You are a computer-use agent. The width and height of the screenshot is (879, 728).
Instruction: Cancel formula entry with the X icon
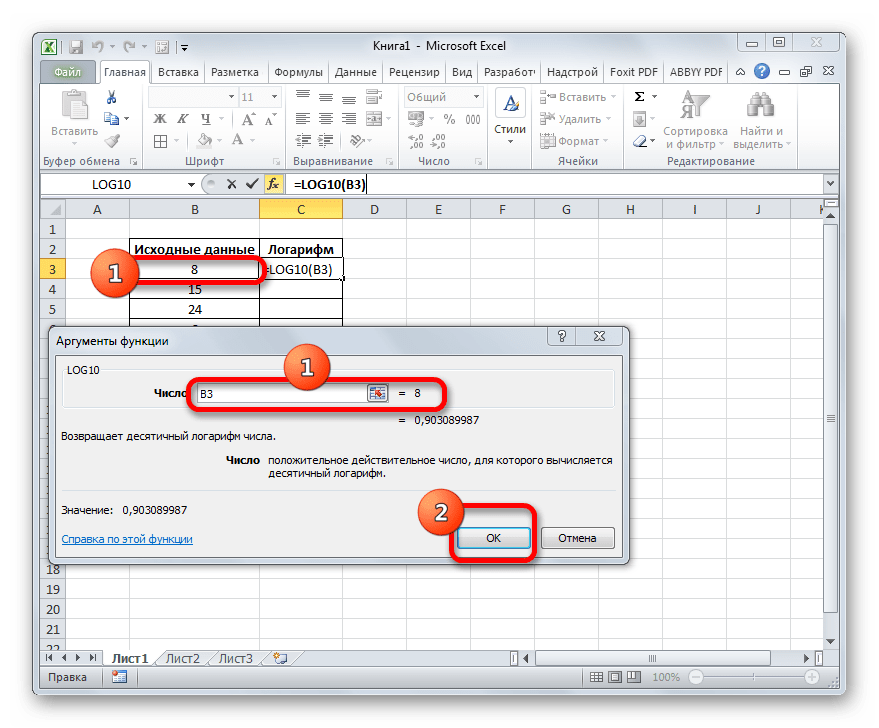click(x=231, y=184)
